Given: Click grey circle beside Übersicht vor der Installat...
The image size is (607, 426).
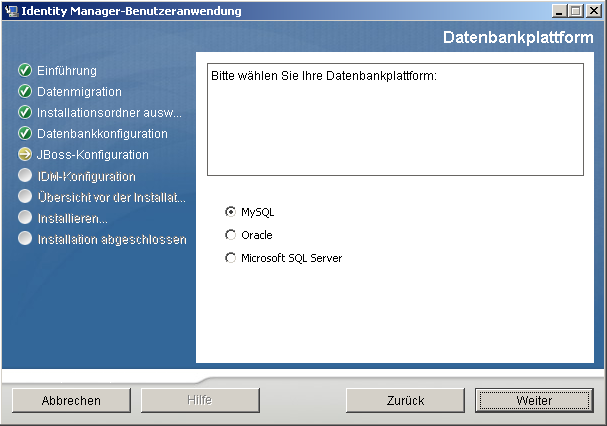Looking at the screenshot, I should click(x=25, y=196).
